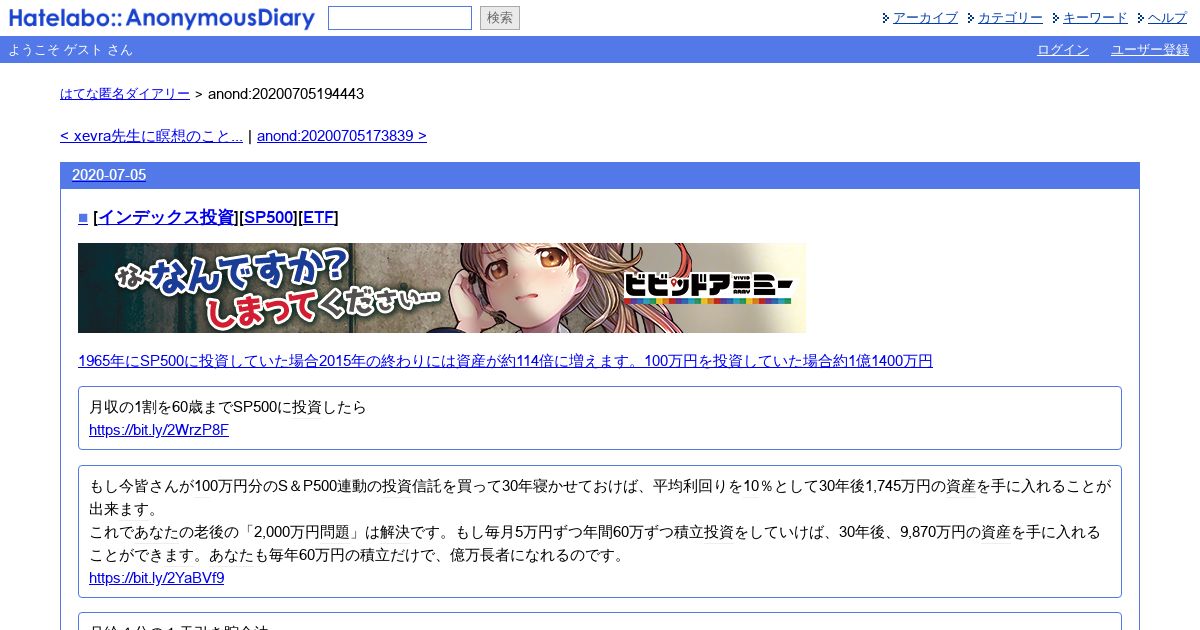Open the キーワード menu link
The image size is (1200, 630).
[1095, 18]
